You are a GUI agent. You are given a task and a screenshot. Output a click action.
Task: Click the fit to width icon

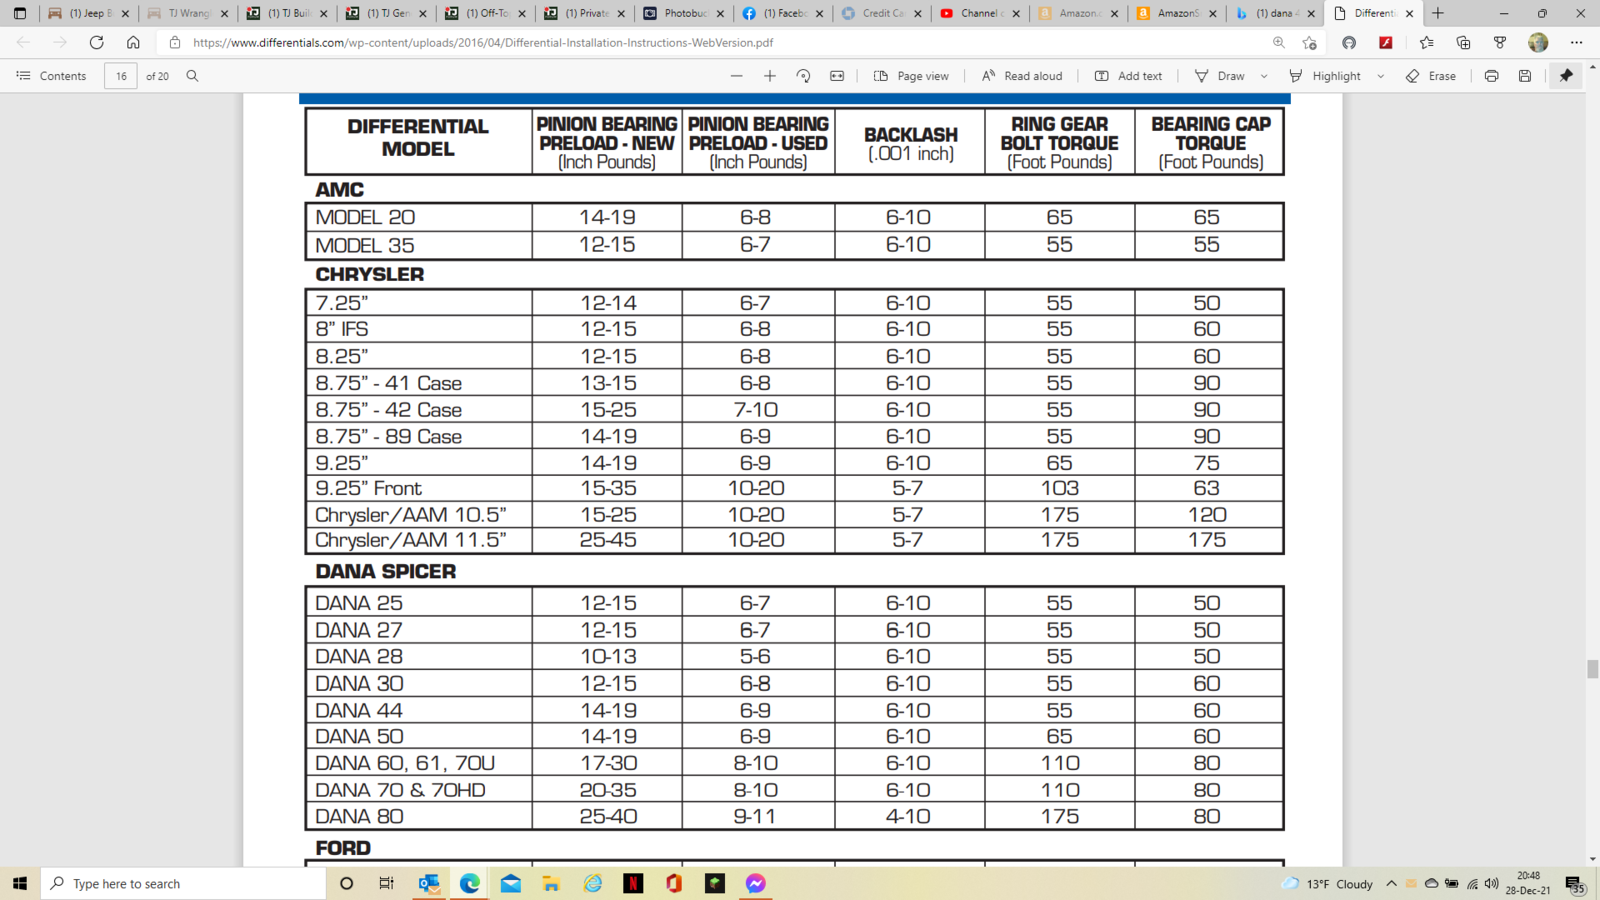click(837, 76)
